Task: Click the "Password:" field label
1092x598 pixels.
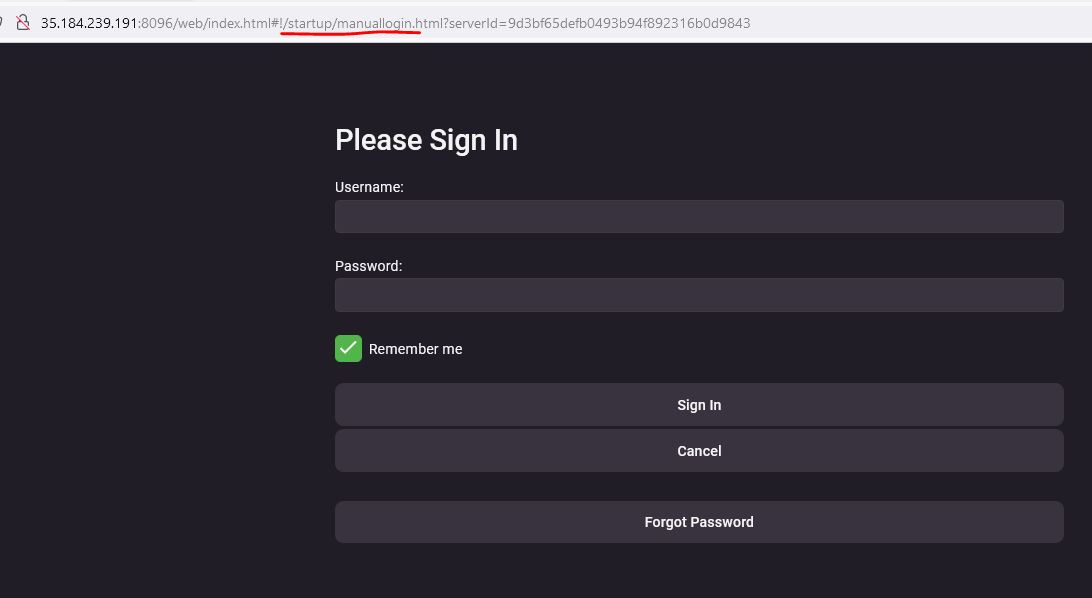Action: [368, 266]
